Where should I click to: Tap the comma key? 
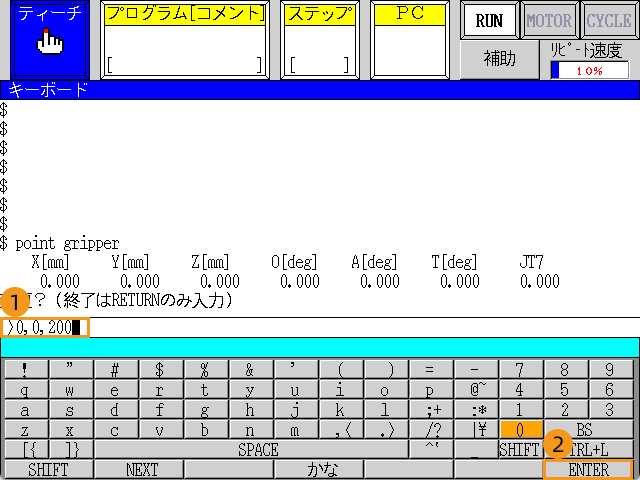[x=341, y=430]
